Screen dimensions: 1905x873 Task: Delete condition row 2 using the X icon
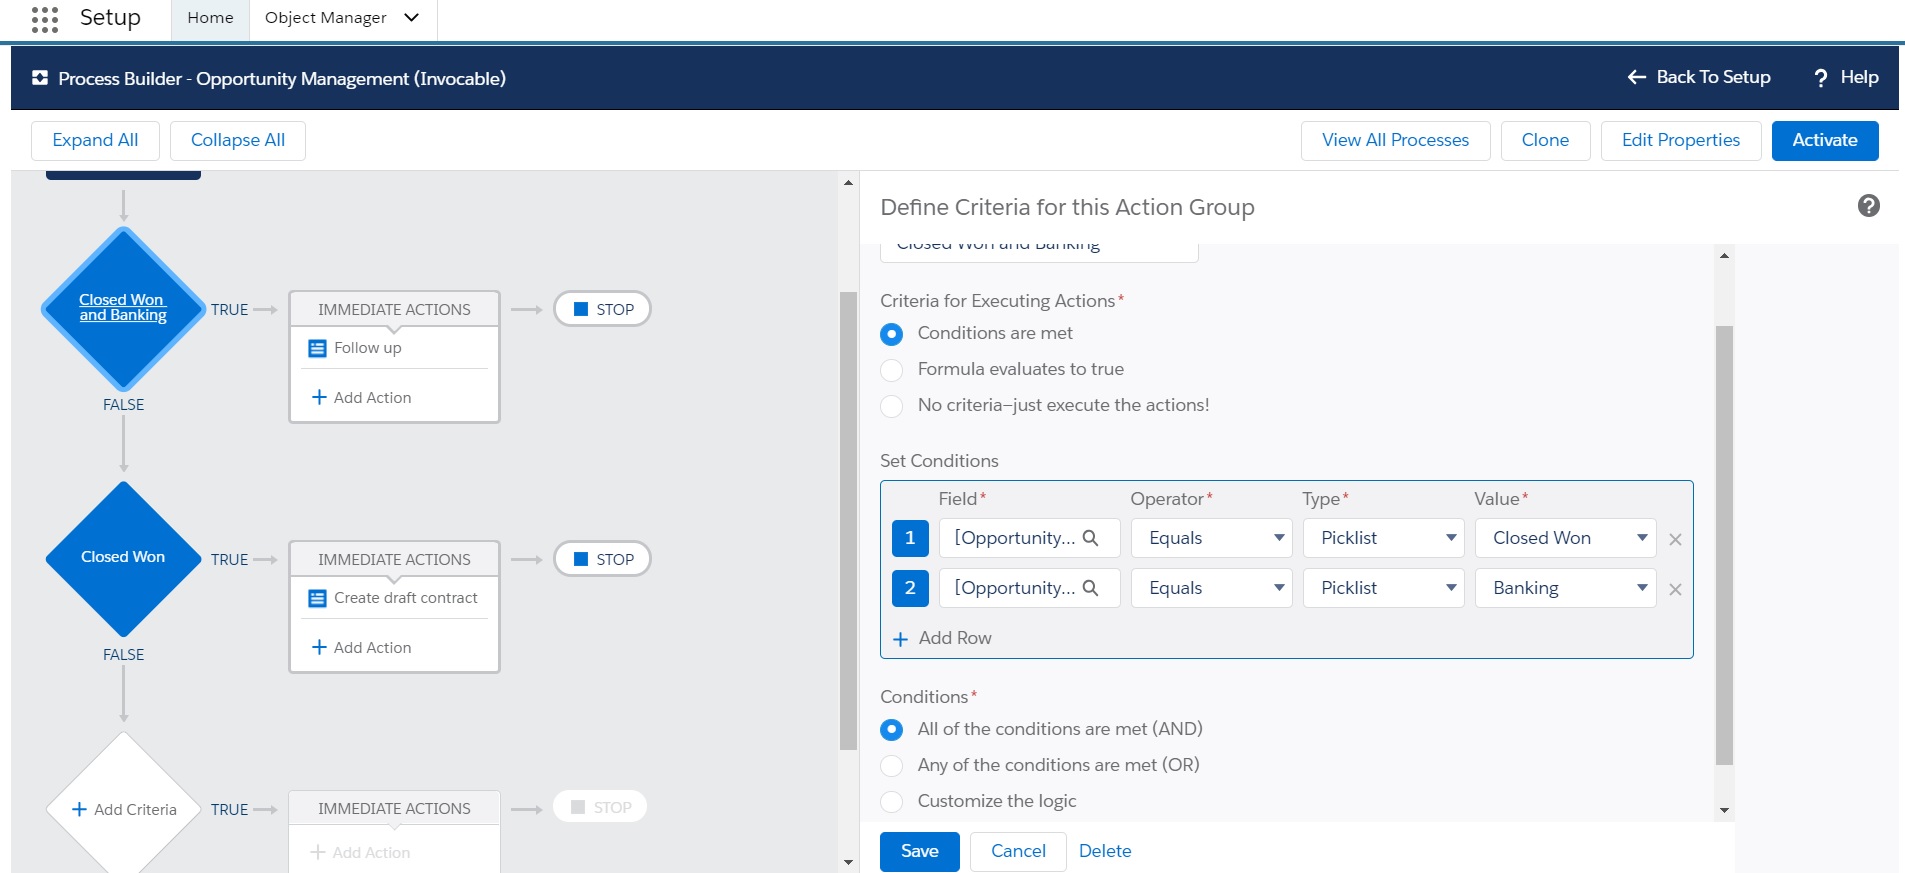1675,590
